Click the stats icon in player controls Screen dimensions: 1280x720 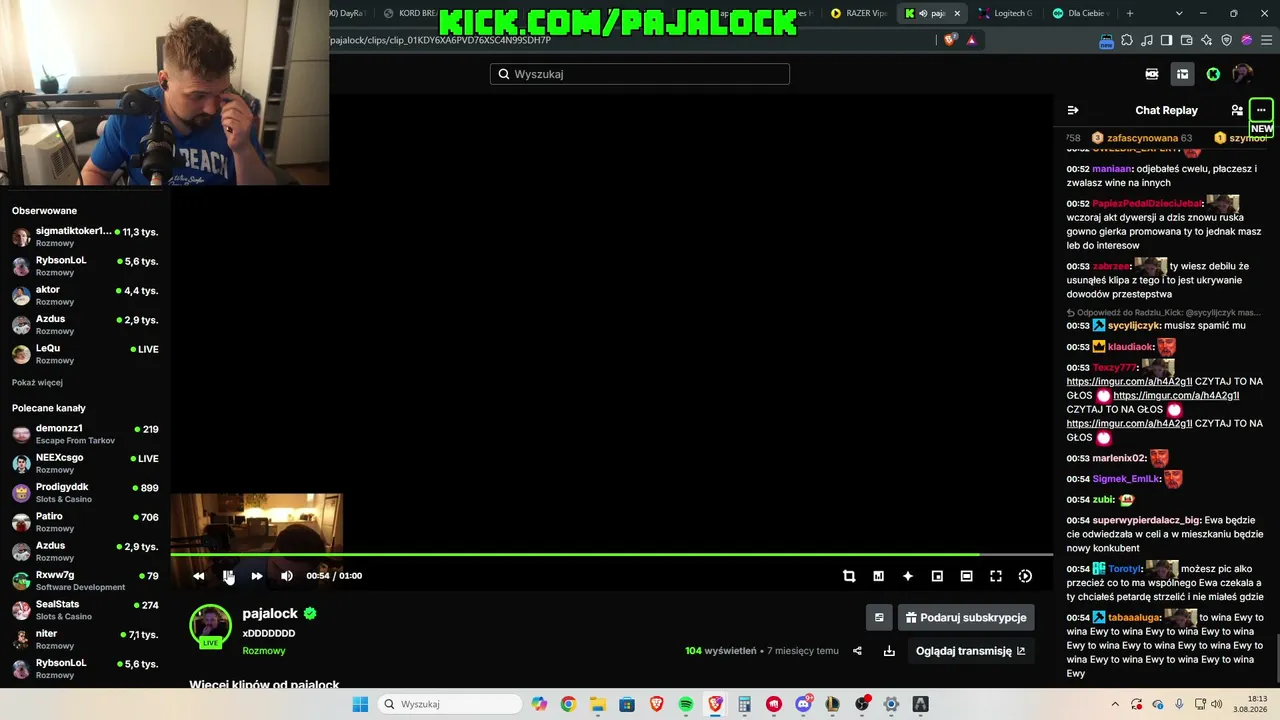click(878, 576)
